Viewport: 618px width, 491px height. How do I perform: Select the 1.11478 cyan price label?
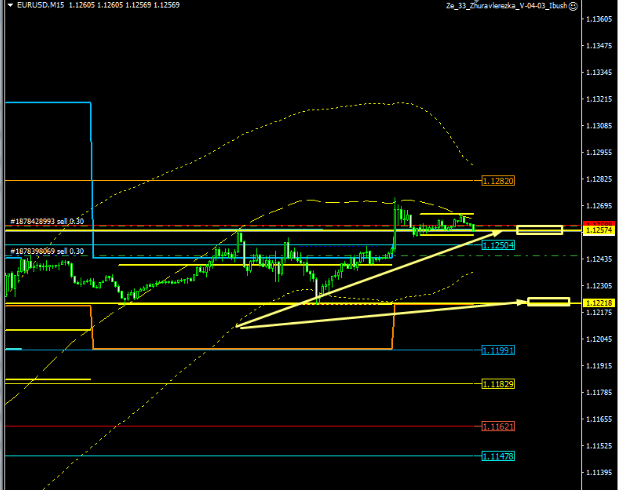click(497, 456)
